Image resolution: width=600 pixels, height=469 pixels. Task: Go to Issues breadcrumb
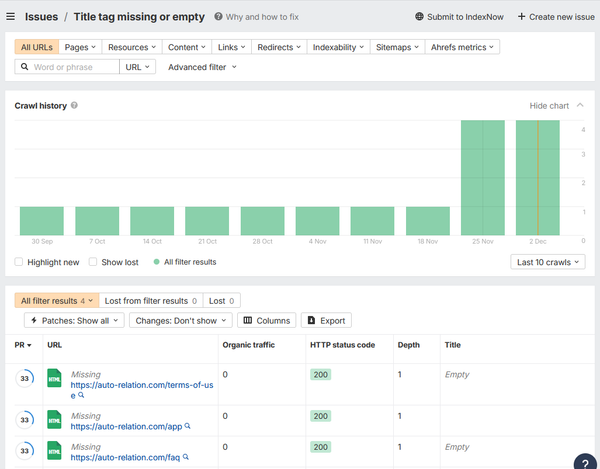point(41,17)
